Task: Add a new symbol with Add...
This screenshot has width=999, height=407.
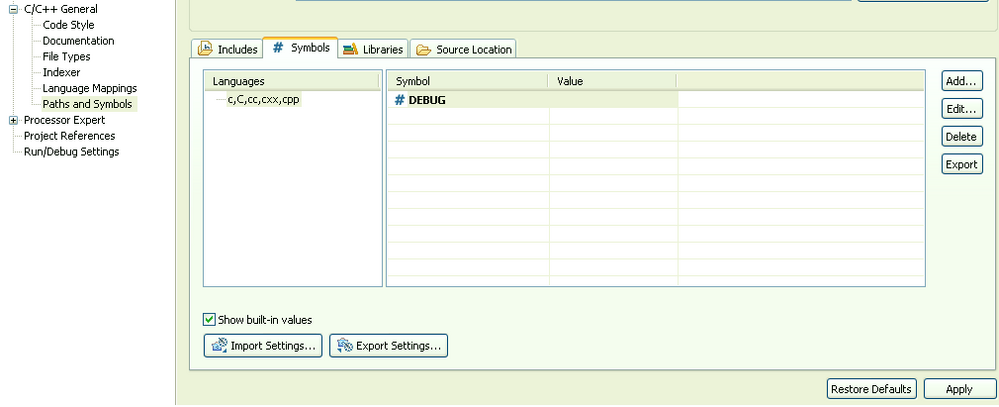Action: (x=962, y=81)
